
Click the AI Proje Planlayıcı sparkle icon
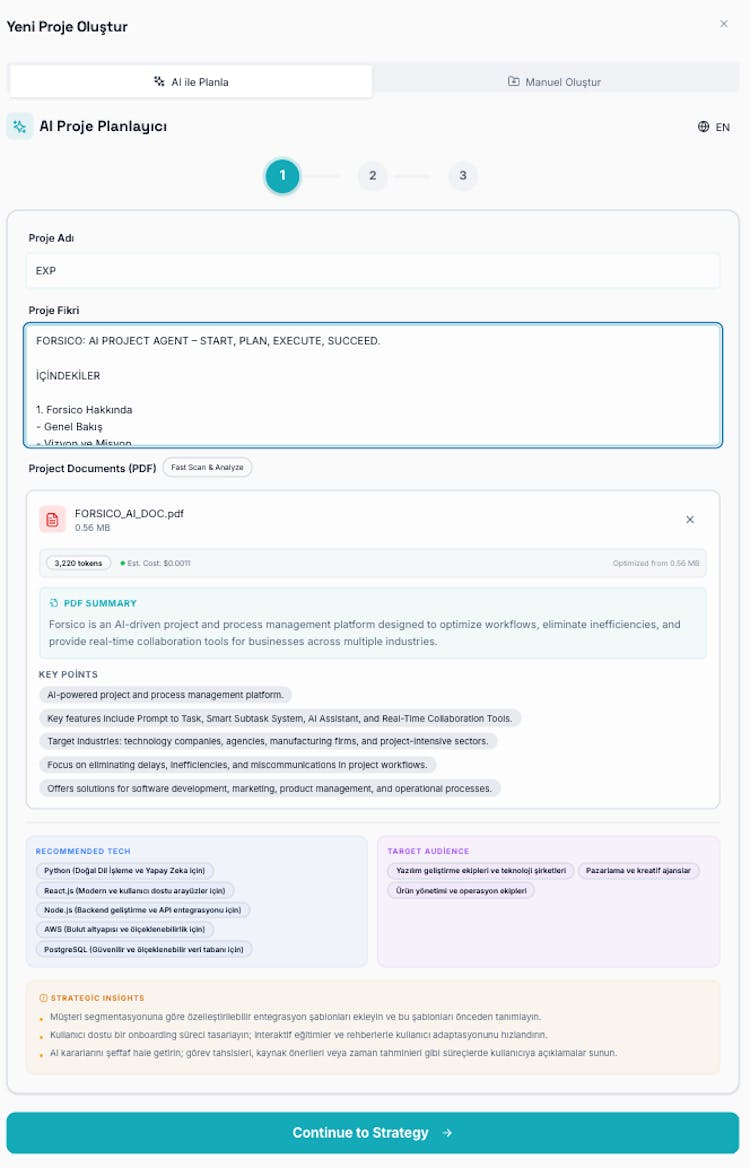click(20, 126)
